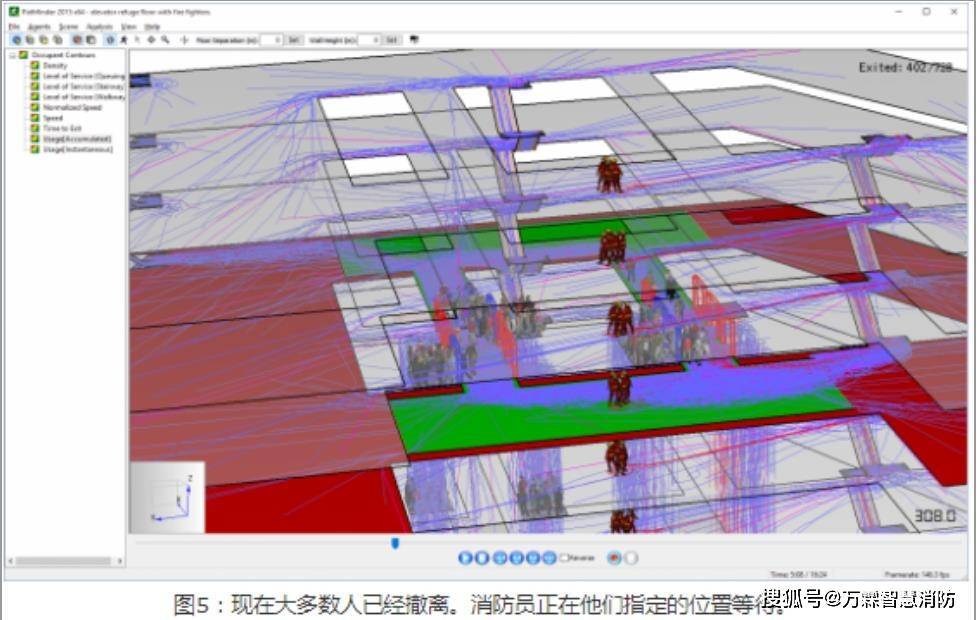The image size is (977, 620).
Task: Enable the Reverse playback checkbox
Action: pyautogui.click(x=564, y=558)
